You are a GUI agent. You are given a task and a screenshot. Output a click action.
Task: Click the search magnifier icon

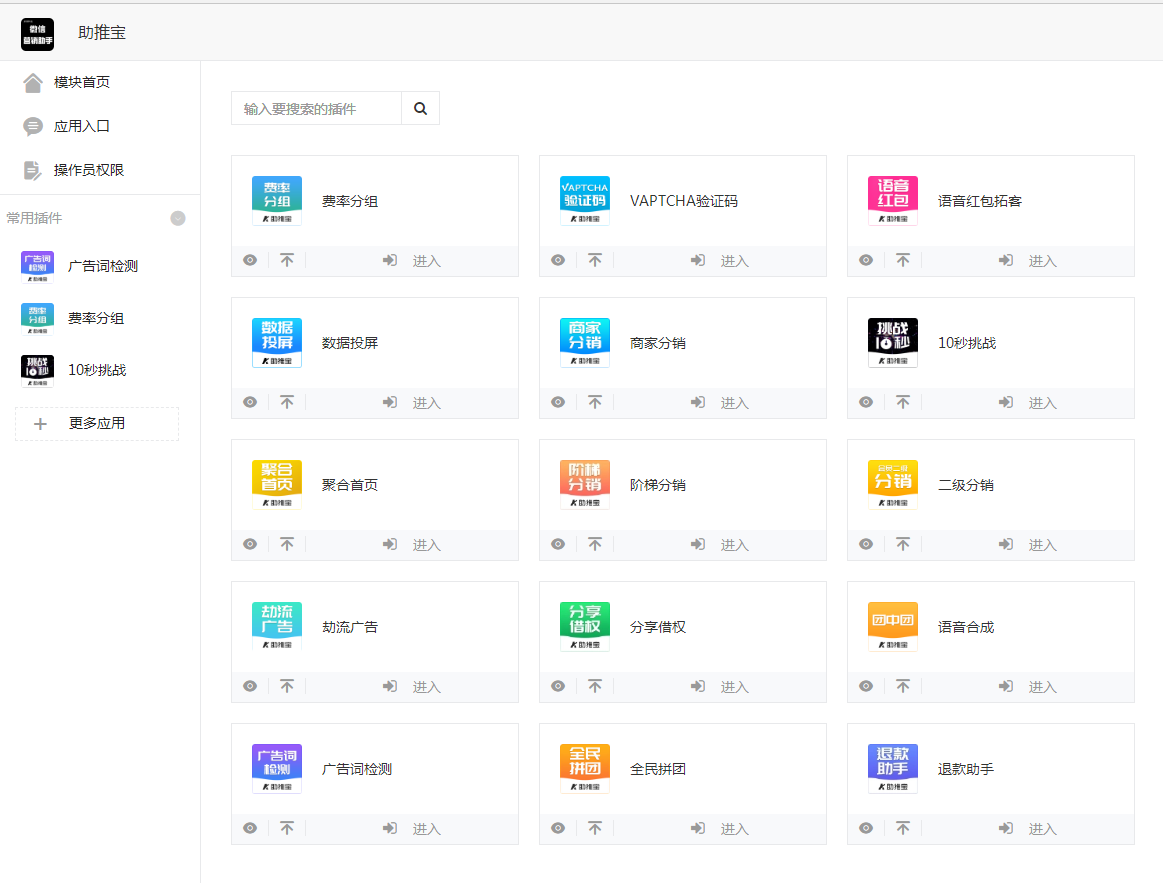tap(420, 107)
